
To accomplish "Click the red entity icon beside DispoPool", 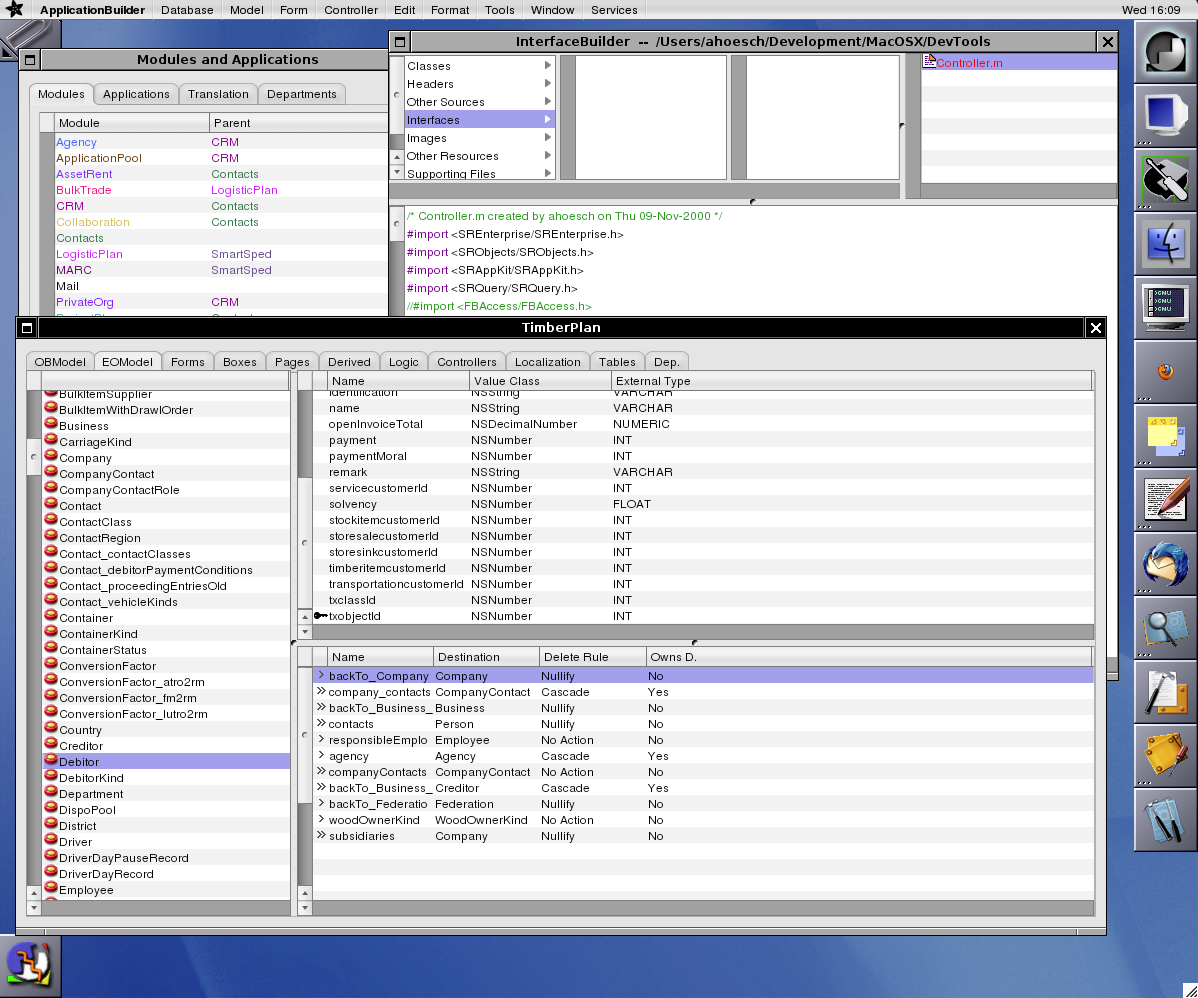I will [51, 808].
